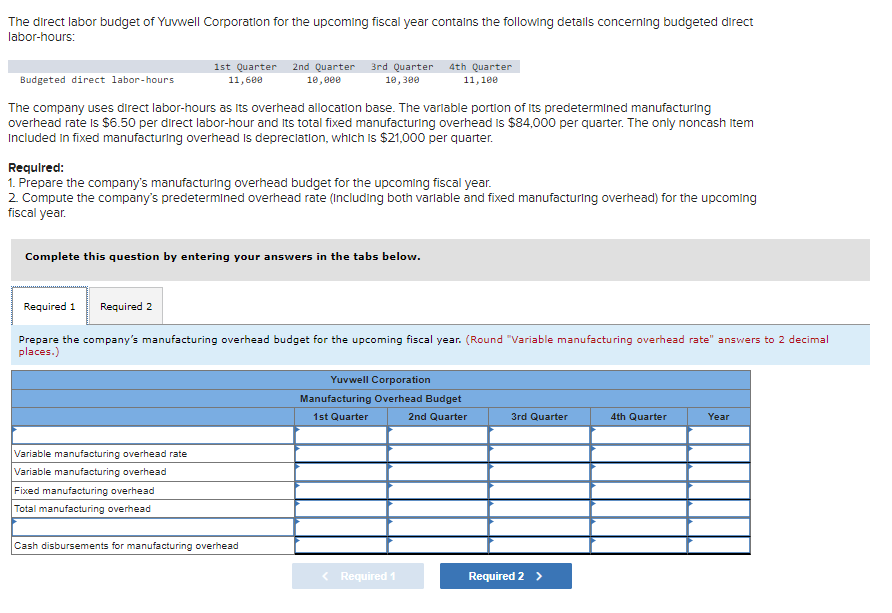Click 1st Quarter cell for Variable manufacturing overhead
The height and width of the screenshot is (613, 892).
(x=341, y=472)
